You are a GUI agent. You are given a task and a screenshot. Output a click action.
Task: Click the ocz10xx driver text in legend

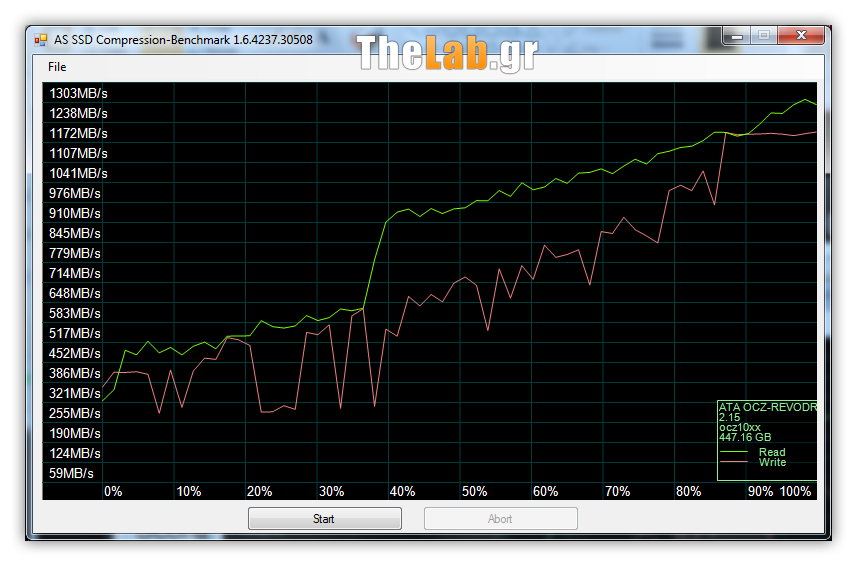coord(739,427)
